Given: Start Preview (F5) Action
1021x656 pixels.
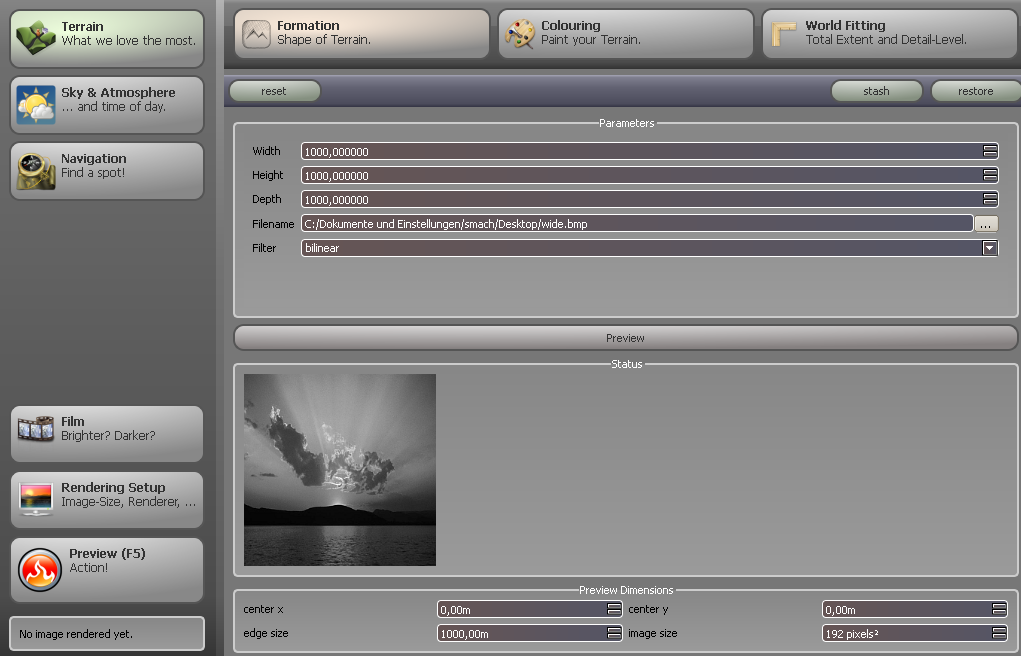Looking at the screenshot, I should coord(107,570).
